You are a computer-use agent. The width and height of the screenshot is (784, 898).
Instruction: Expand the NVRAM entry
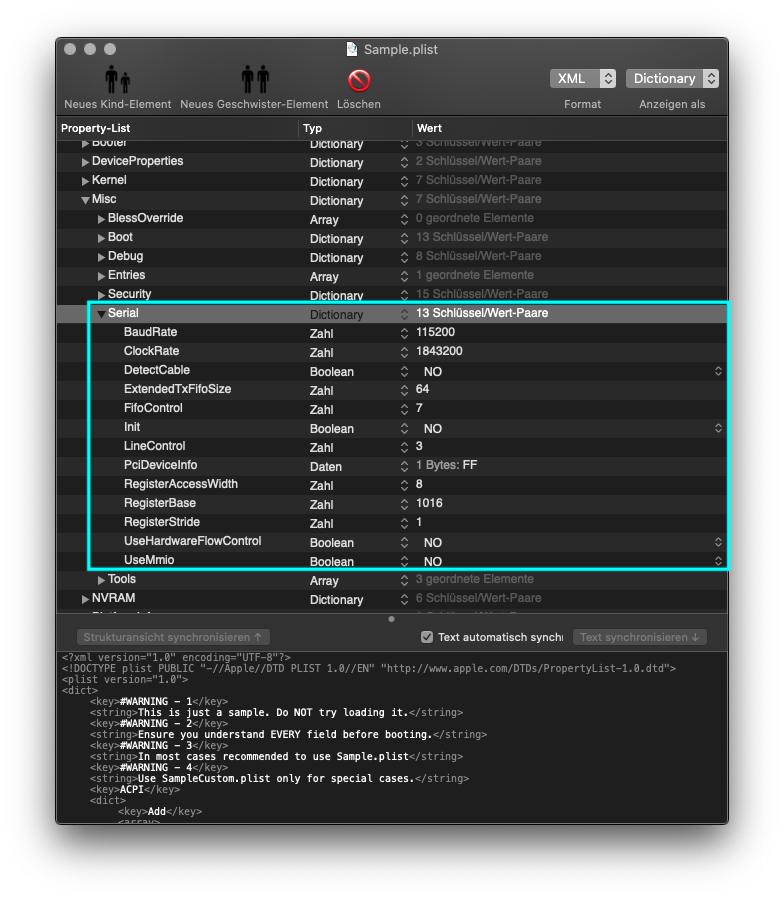[x=85, y=599]
